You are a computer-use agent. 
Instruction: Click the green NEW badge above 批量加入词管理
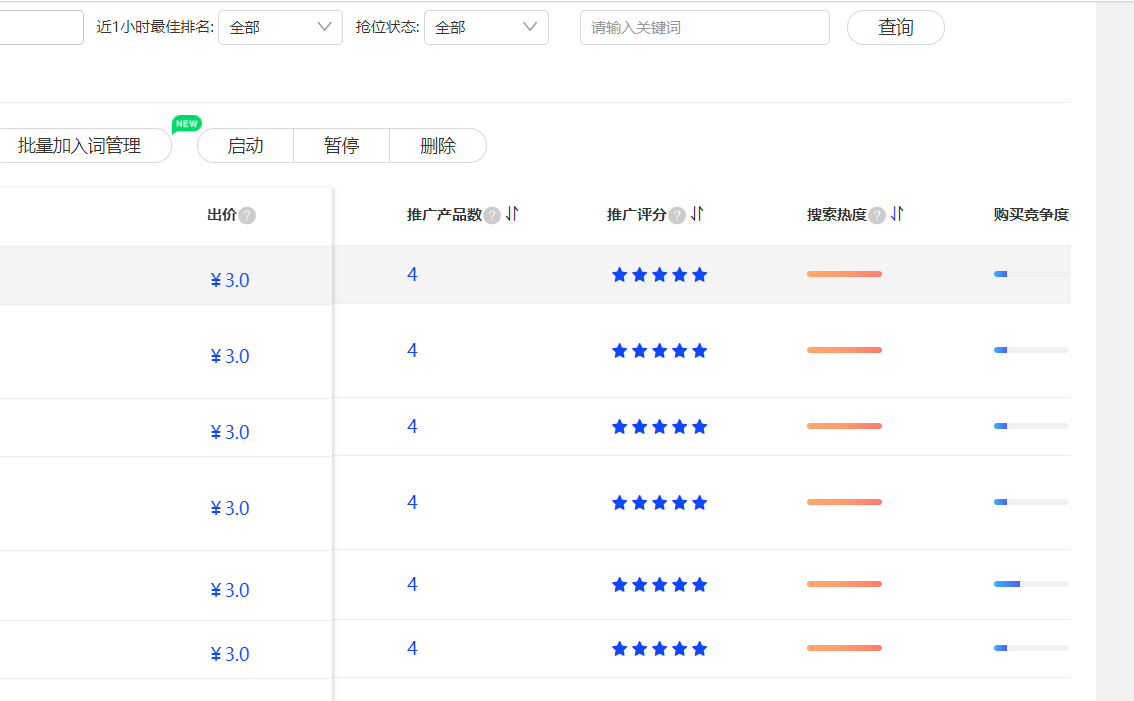[x=186, y=124]
